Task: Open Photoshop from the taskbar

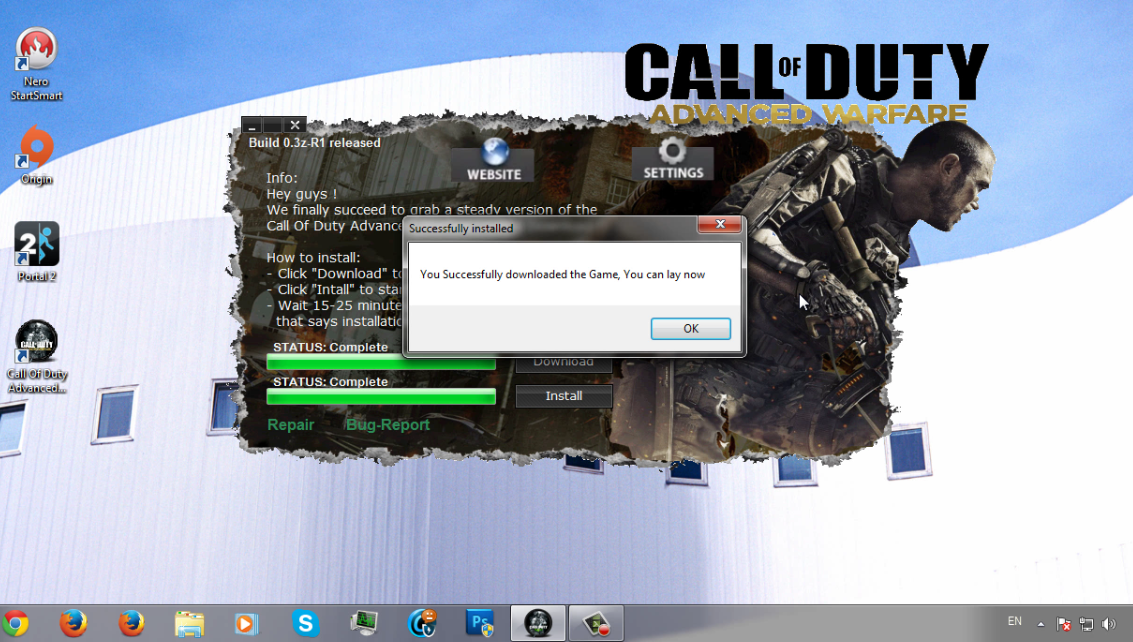Action: point(480,622)
